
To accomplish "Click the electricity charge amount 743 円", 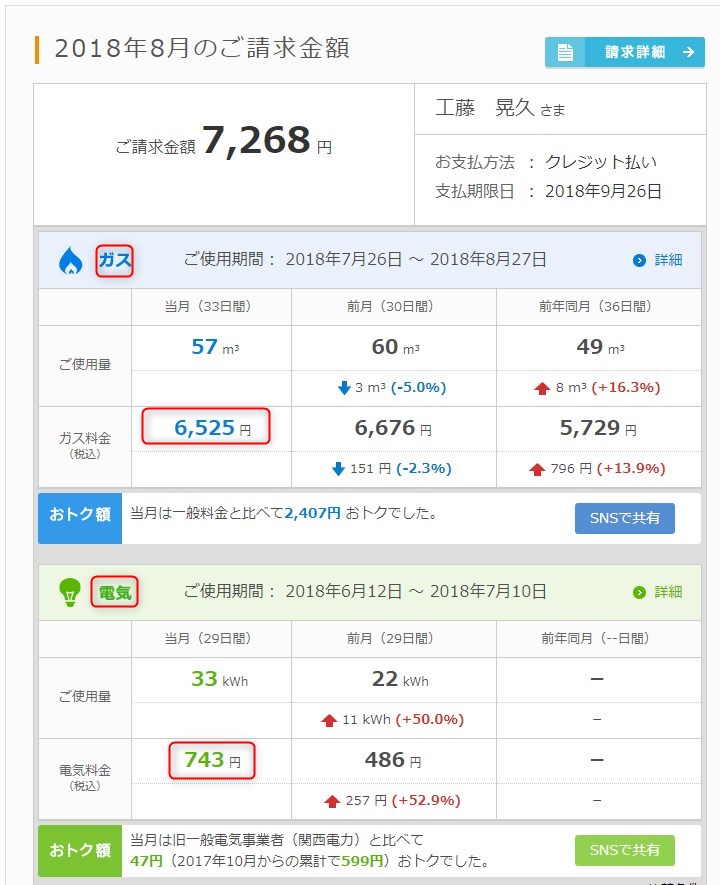I will [x=212, y=760].
